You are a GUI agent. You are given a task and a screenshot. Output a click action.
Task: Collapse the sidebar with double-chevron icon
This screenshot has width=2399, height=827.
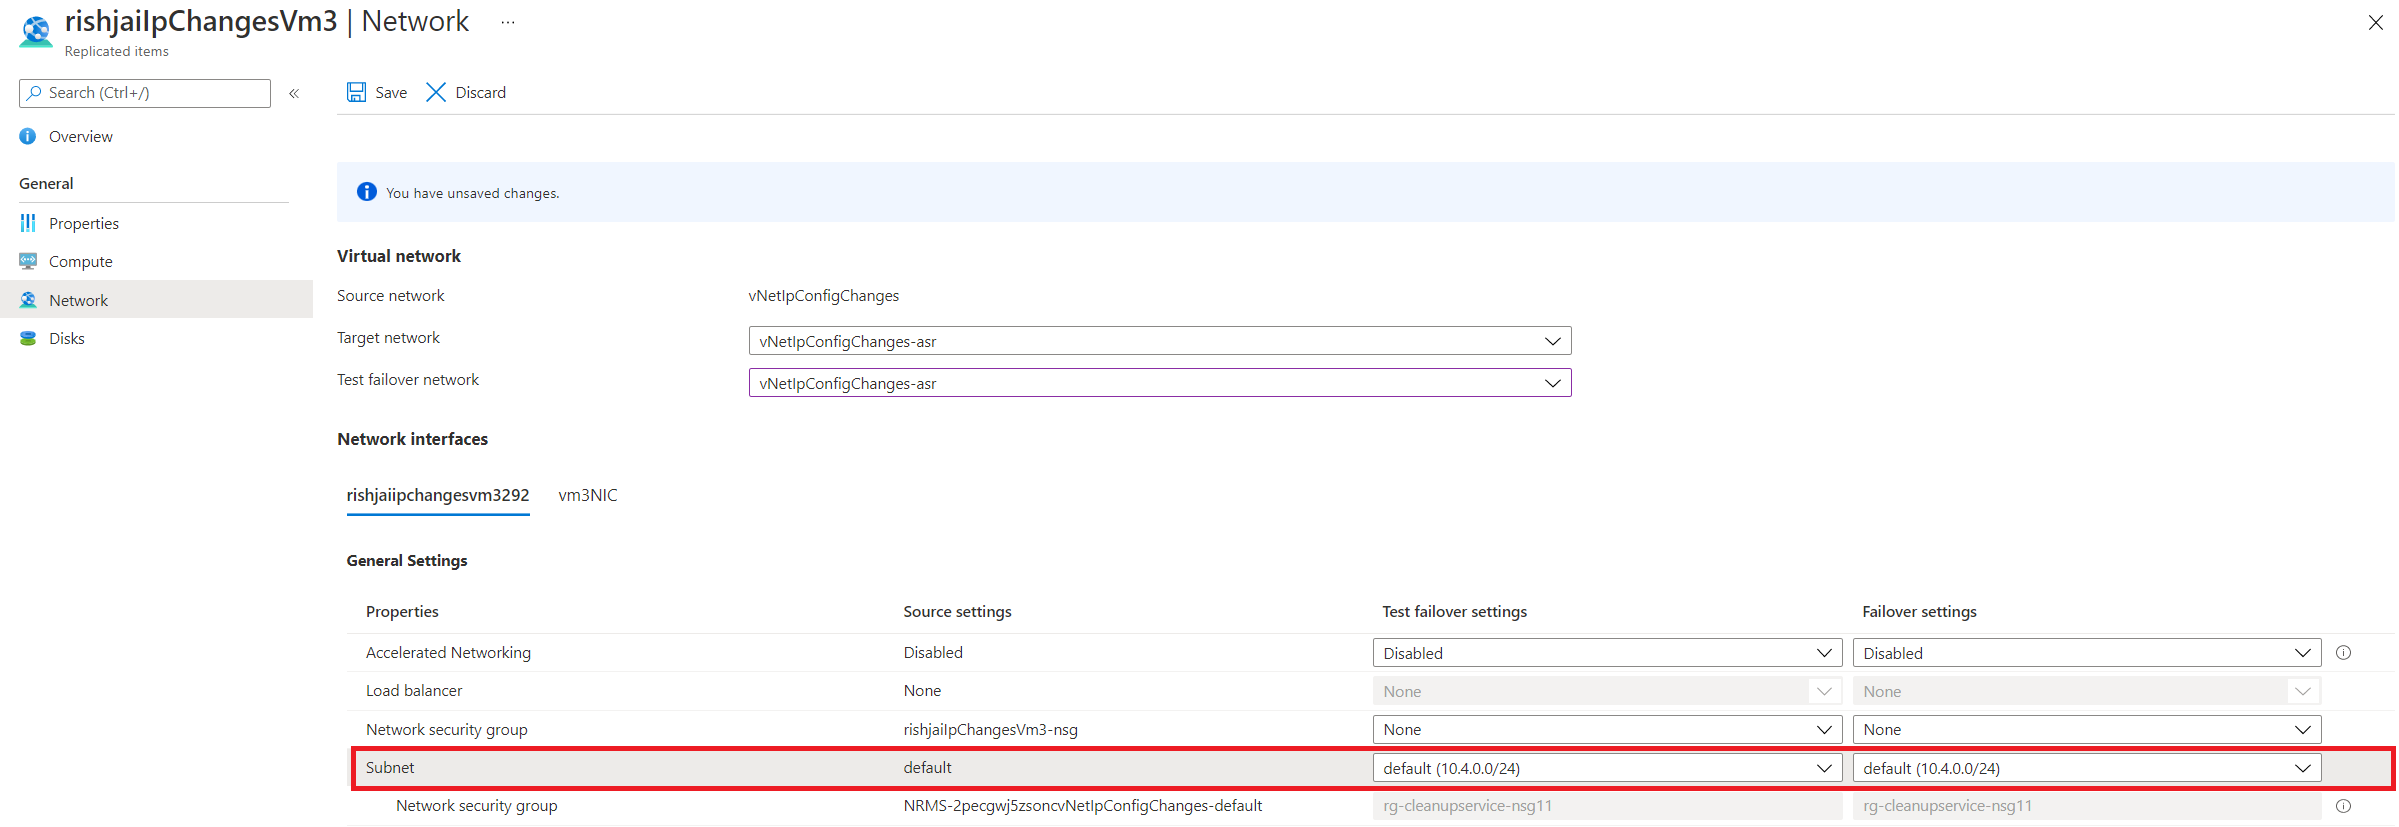click(x=294, y=93)
